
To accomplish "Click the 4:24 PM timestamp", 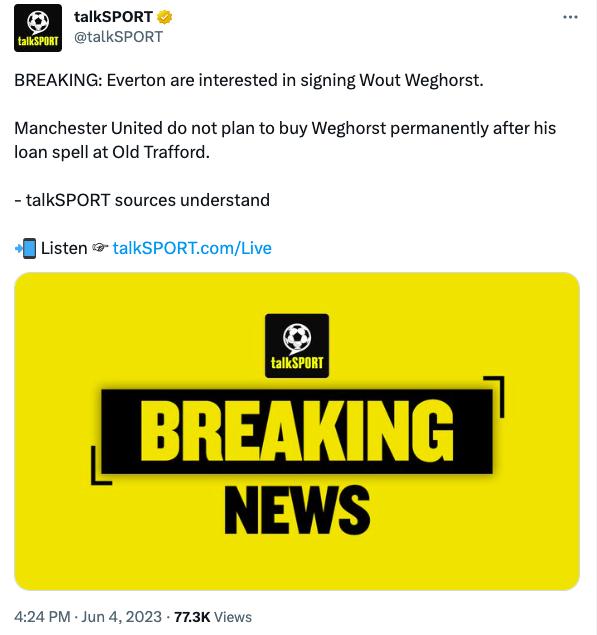I will click(43, 617).
